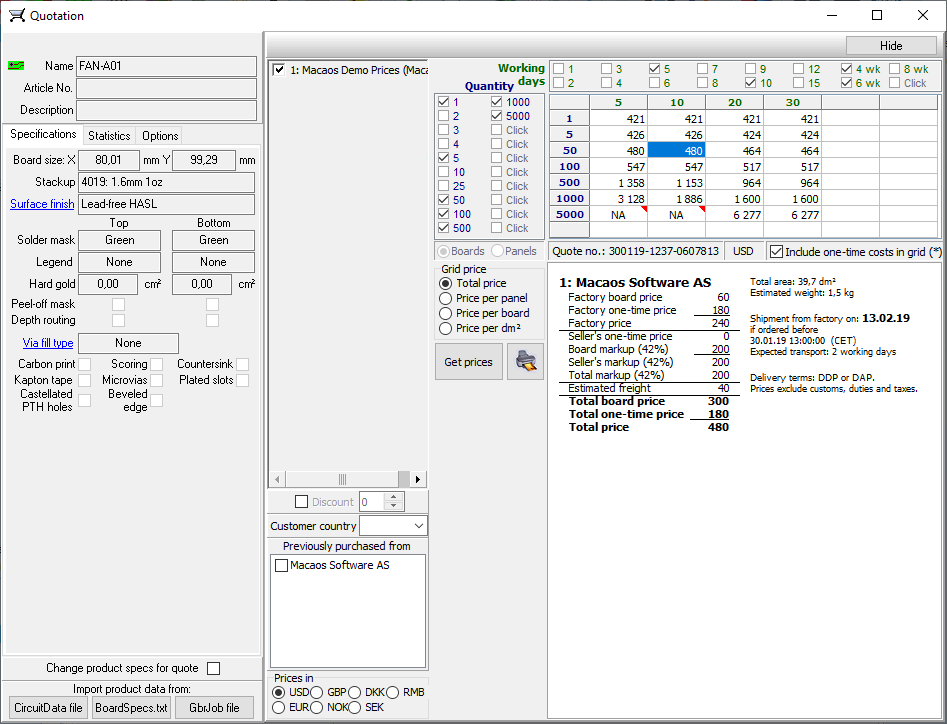
Task: Switch to the Statistics tab
Action: (x=109, y=136)
